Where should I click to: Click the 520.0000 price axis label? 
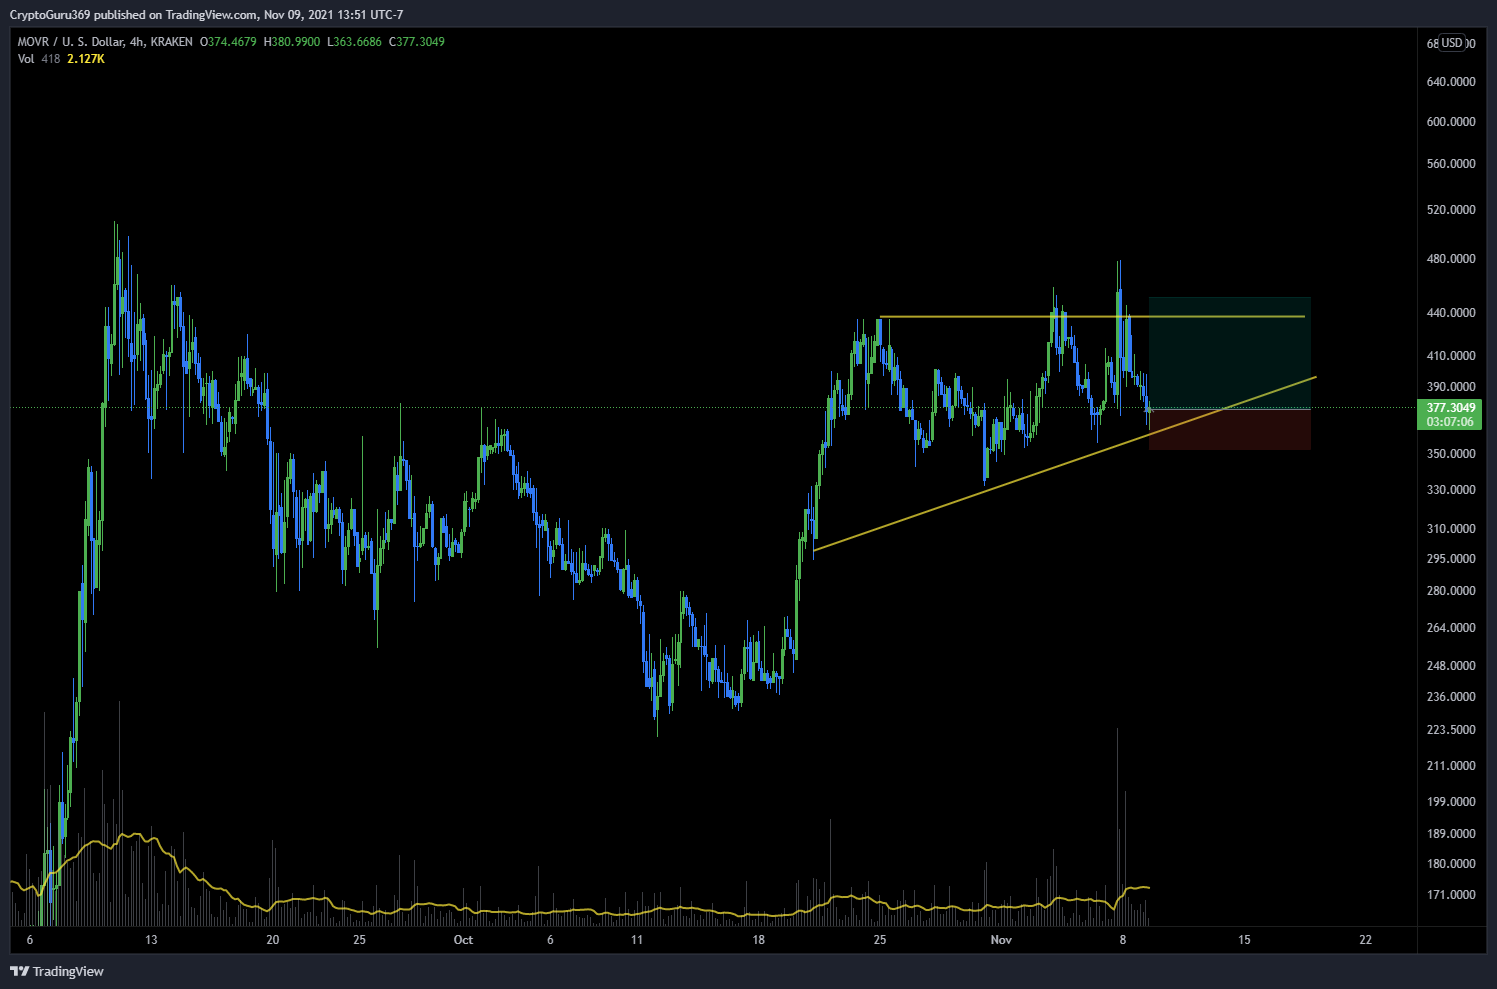(1451, 210)
